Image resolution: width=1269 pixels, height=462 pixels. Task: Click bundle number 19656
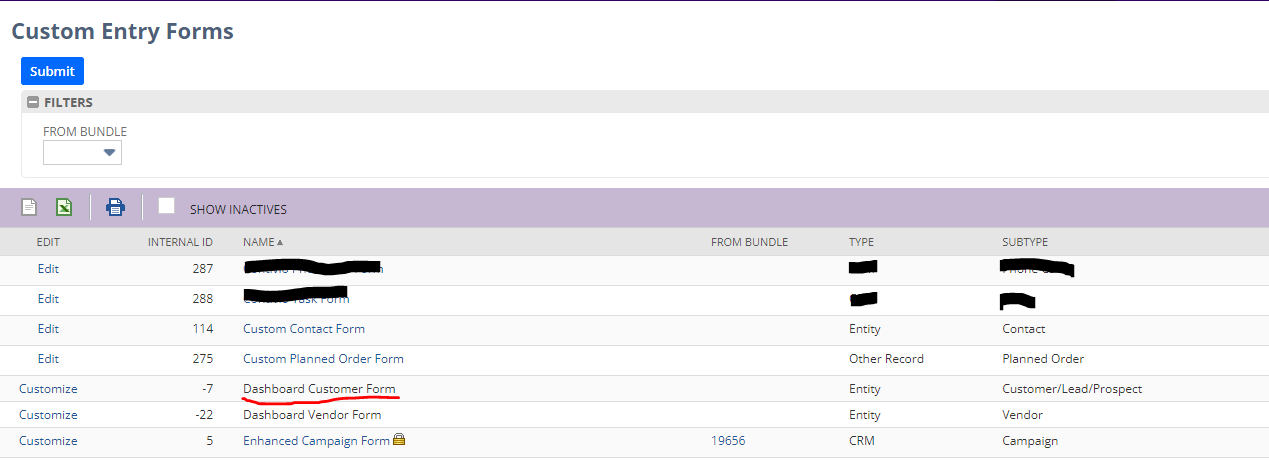coord(728,441)
